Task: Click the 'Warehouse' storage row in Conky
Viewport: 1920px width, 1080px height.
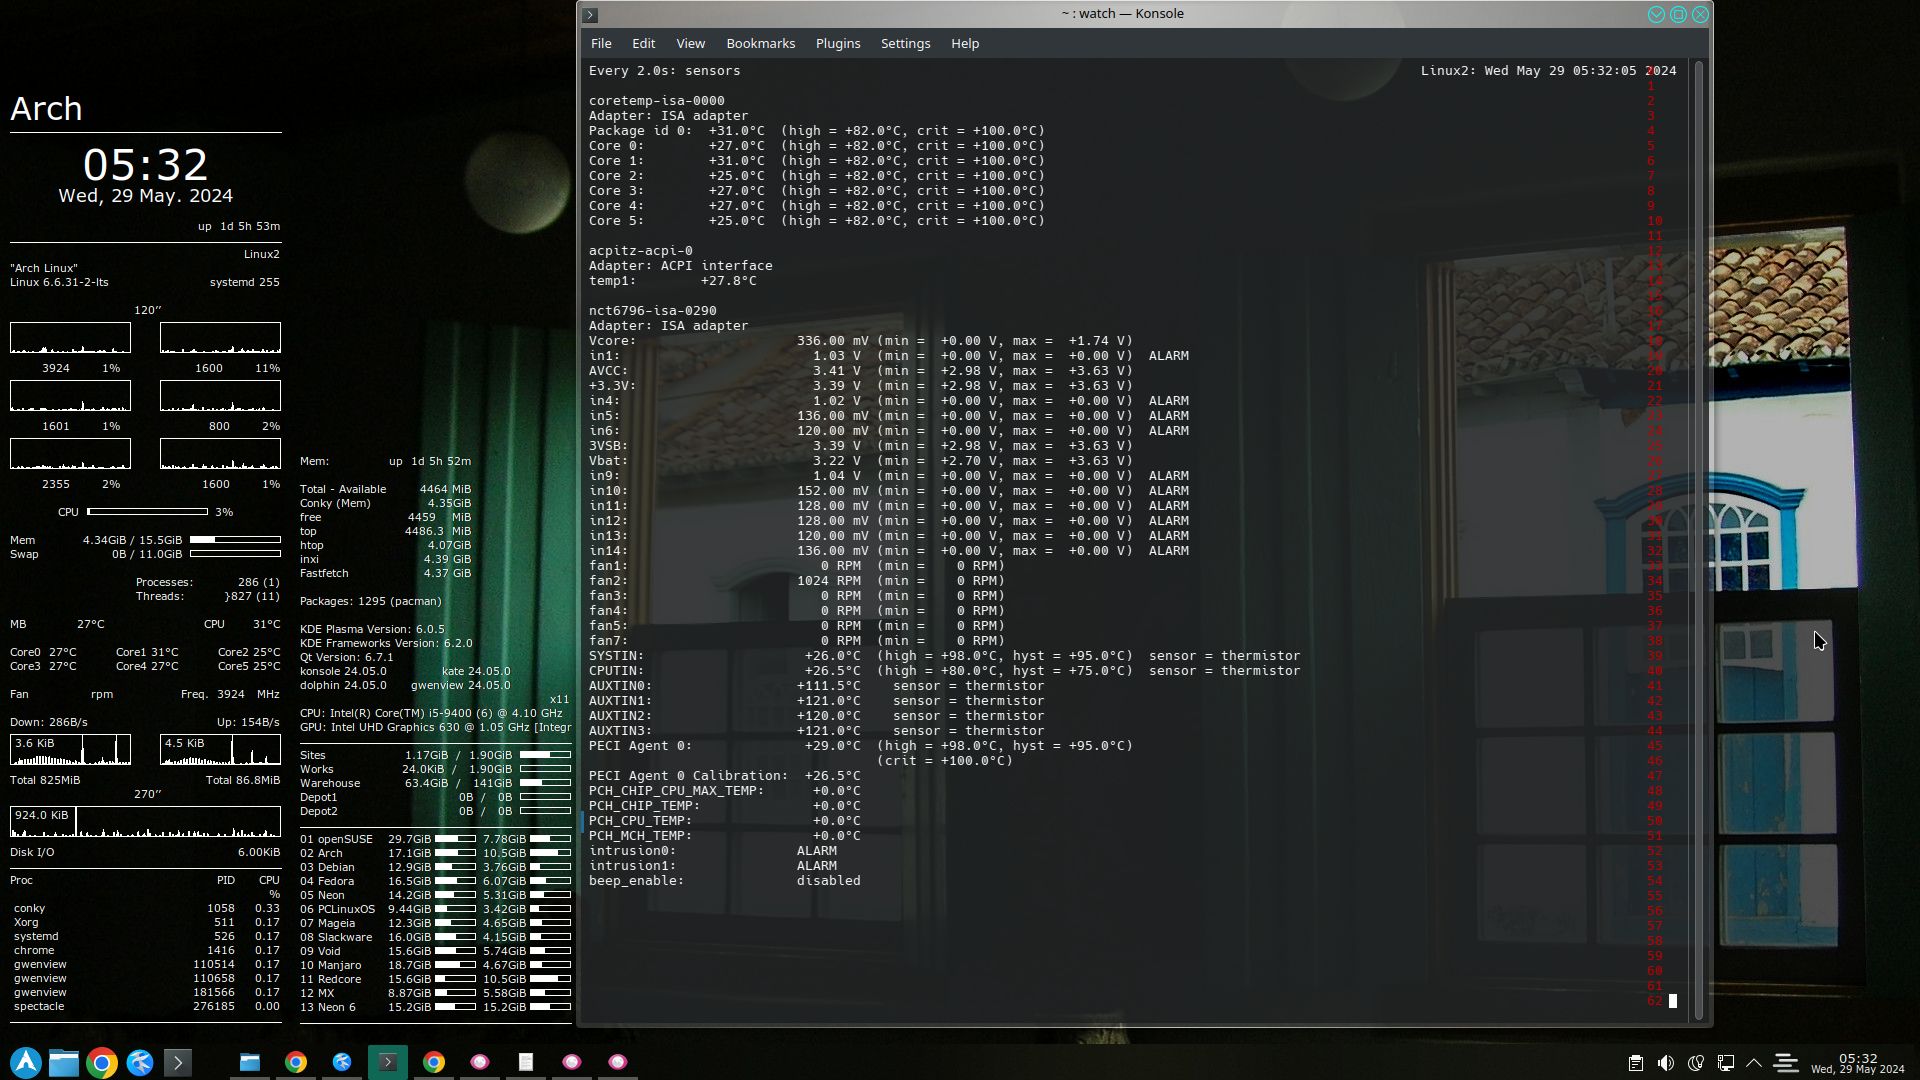Action: (x=435, y=783)
